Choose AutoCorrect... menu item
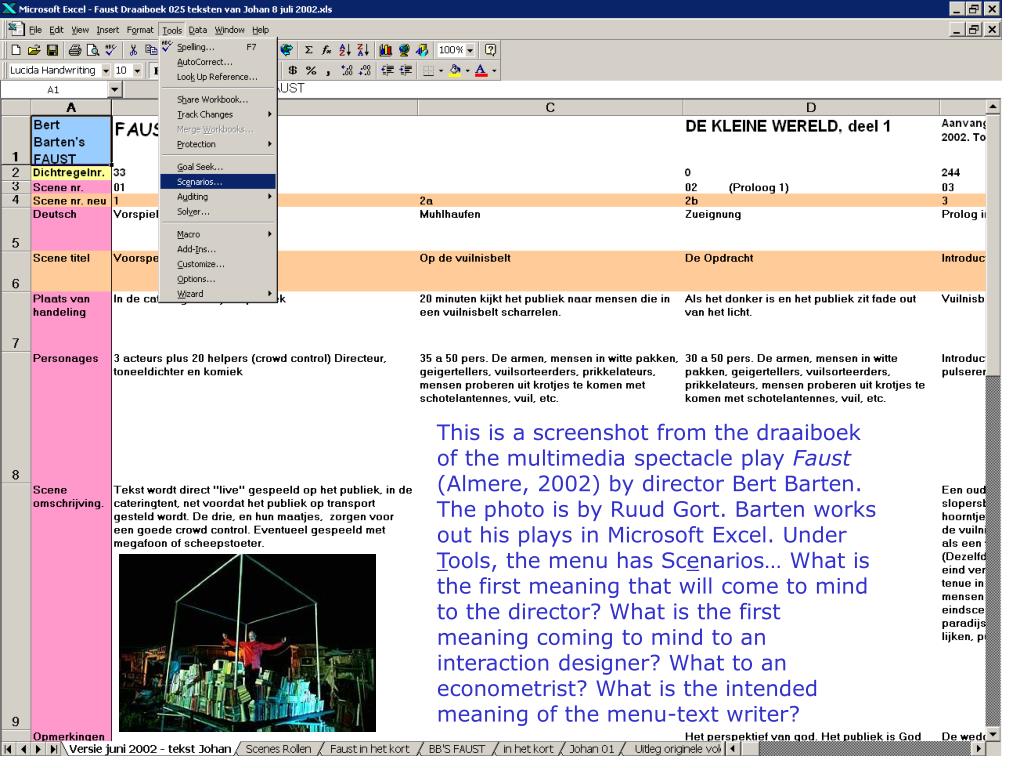This screenshot has height=768, width=1024. point(217,62)
